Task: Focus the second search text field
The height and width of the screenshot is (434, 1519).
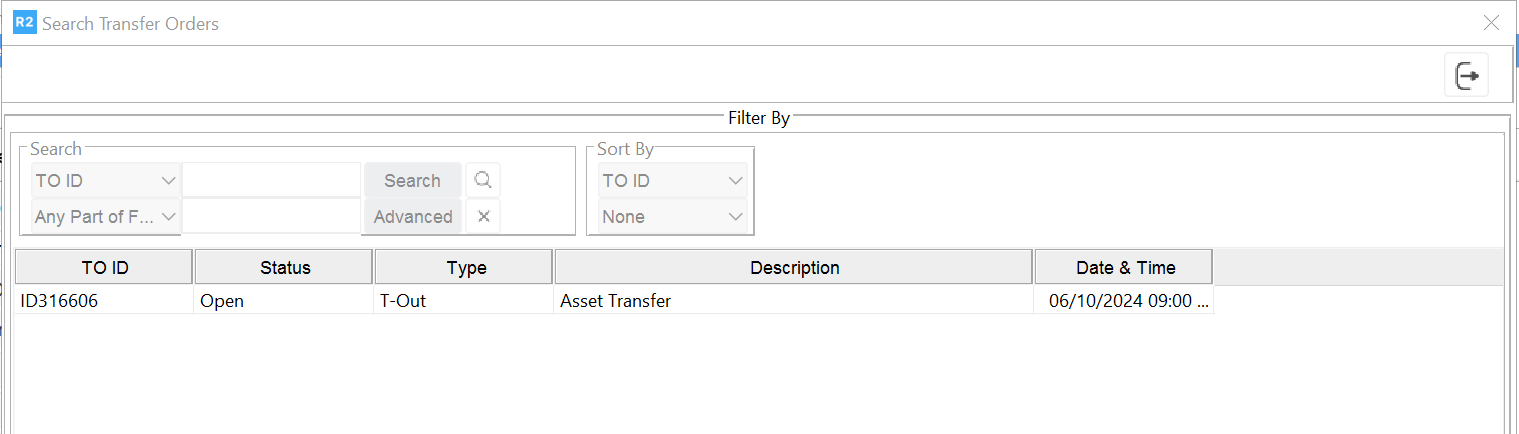Action: 271,217
